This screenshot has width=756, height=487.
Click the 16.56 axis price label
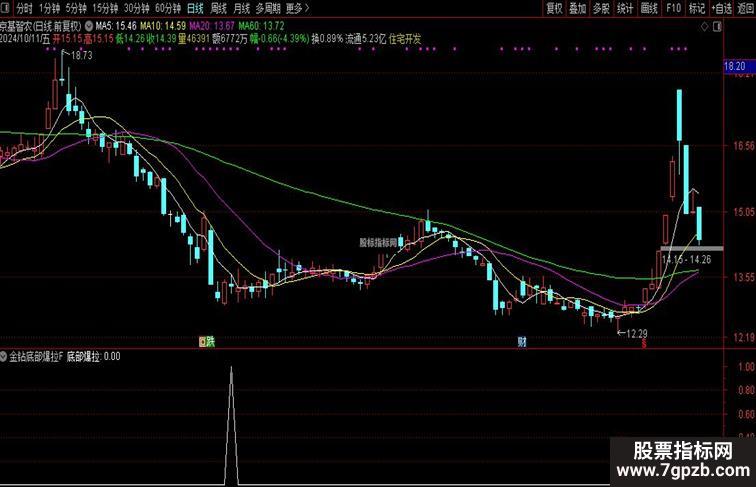tap(743, 146)
